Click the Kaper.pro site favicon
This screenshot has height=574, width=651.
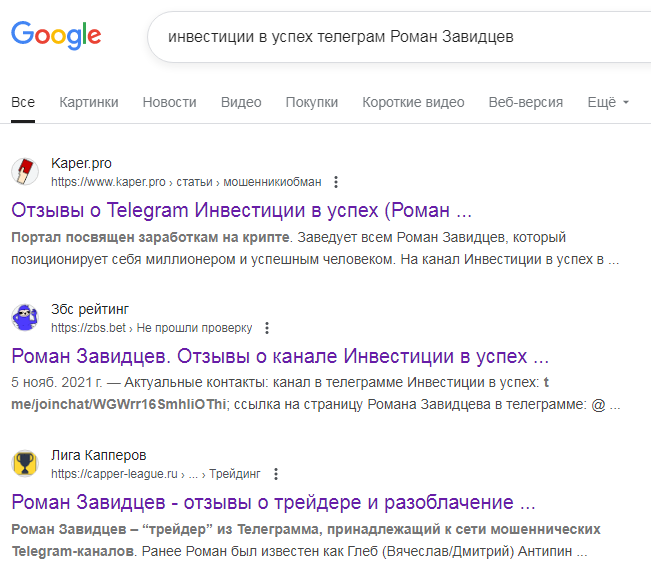click(x=25, y=171)
